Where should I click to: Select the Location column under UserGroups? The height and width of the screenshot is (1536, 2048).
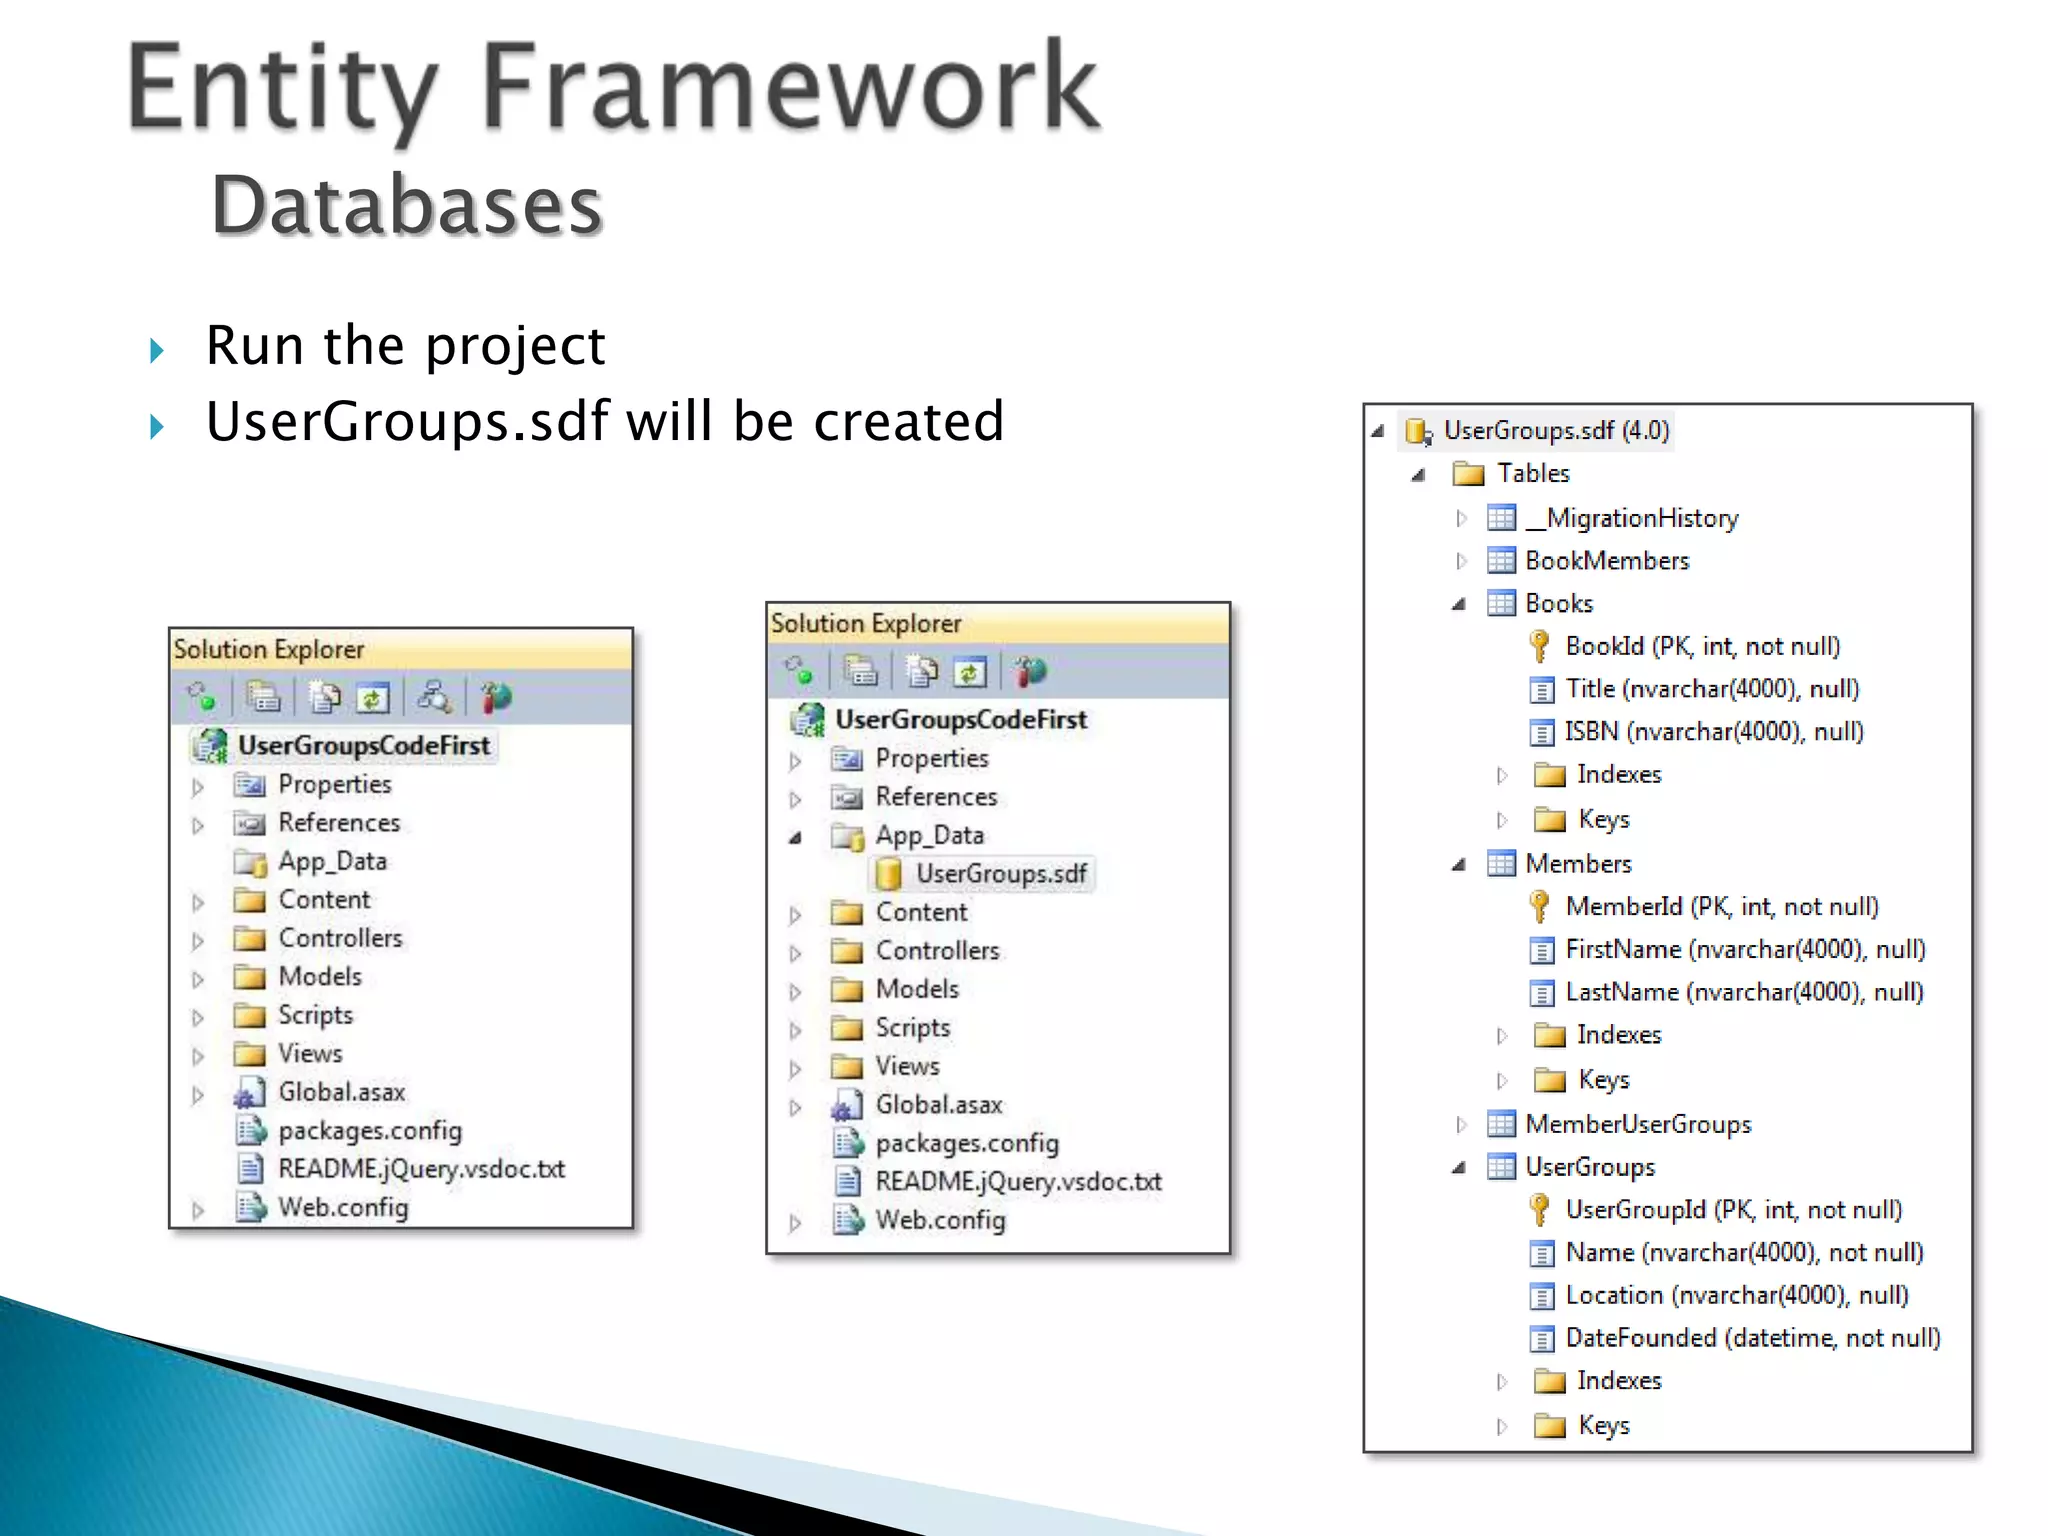(1736, 1295)
